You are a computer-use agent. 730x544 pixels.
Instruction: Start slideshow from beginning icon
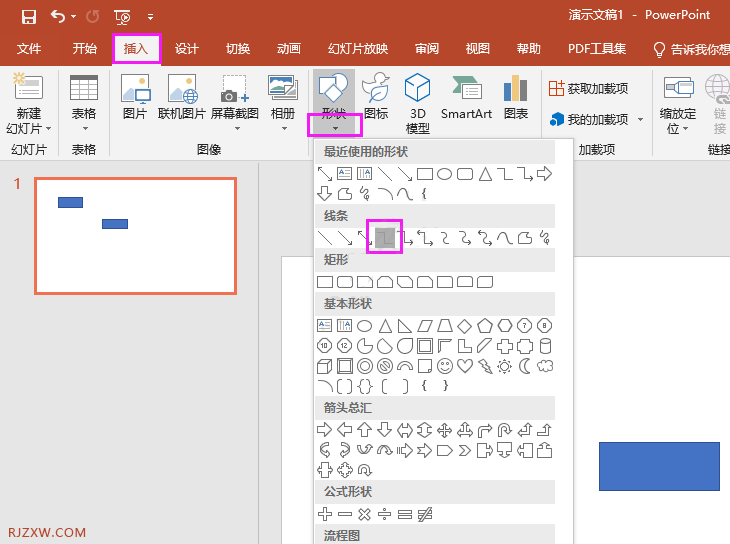(x=122, y=17)
